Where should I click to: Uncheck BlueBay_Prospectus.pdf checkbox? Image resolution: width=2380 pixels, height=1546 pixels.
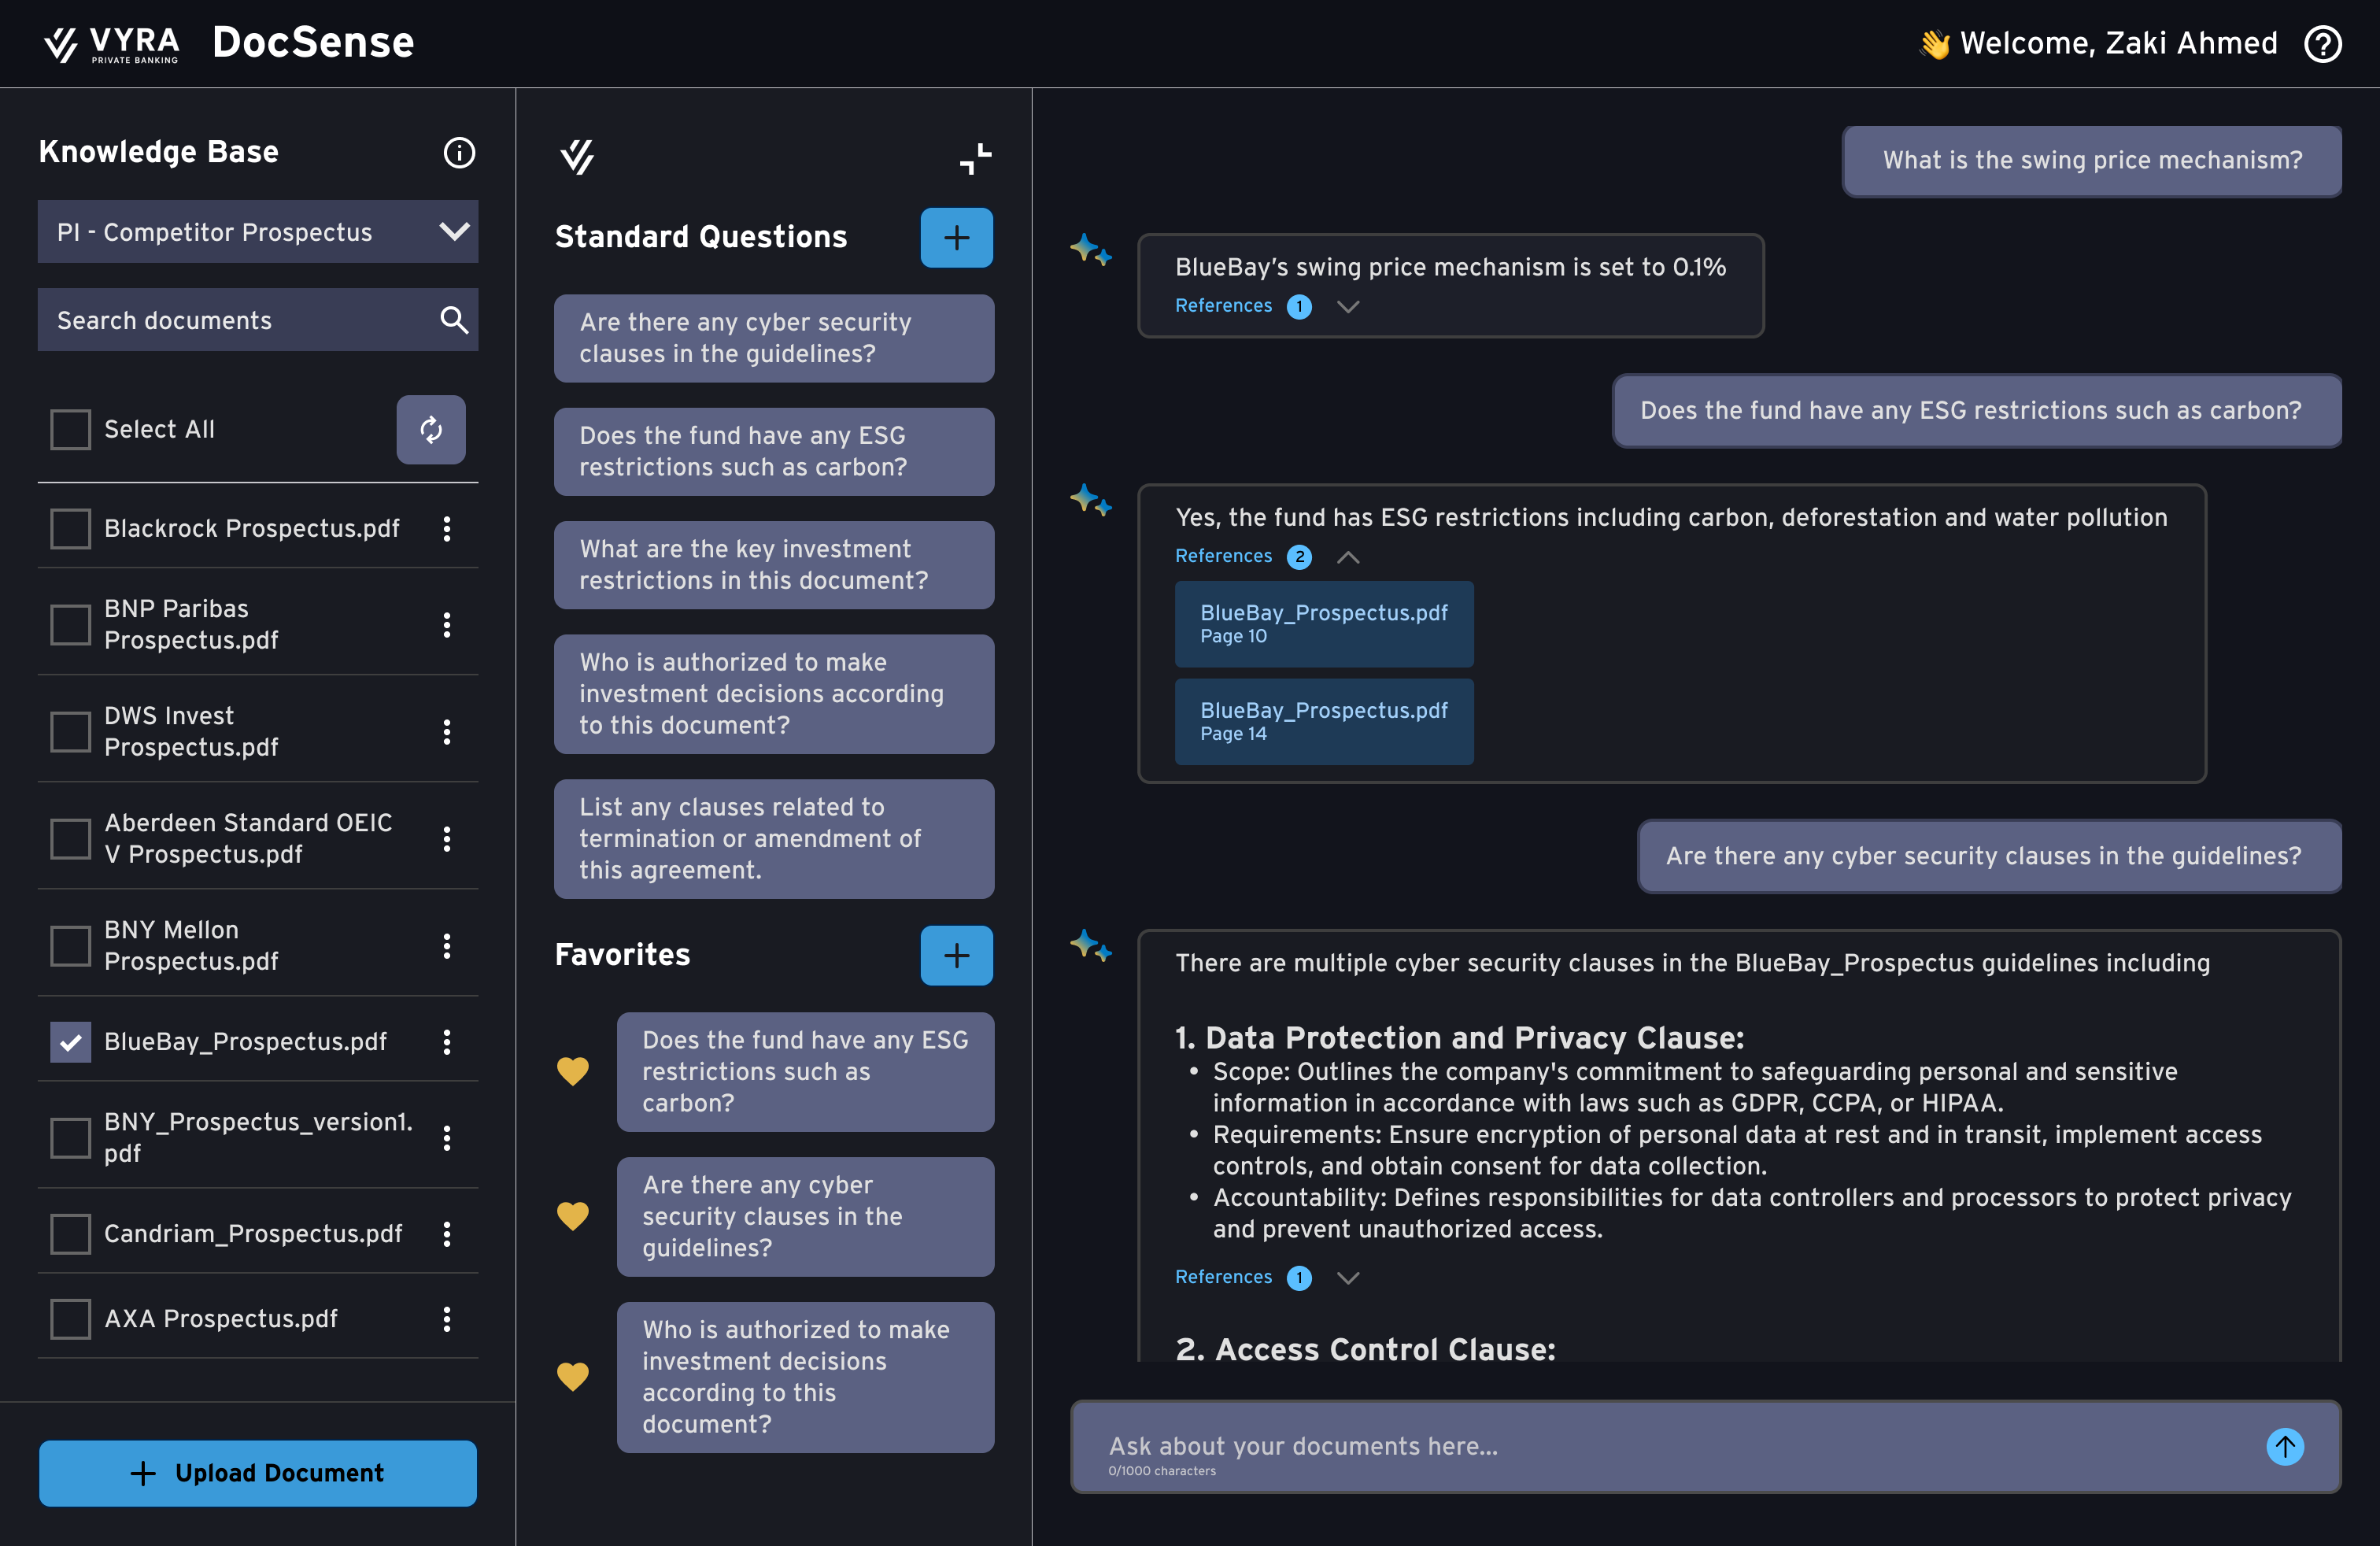[x=70, y=1042]
